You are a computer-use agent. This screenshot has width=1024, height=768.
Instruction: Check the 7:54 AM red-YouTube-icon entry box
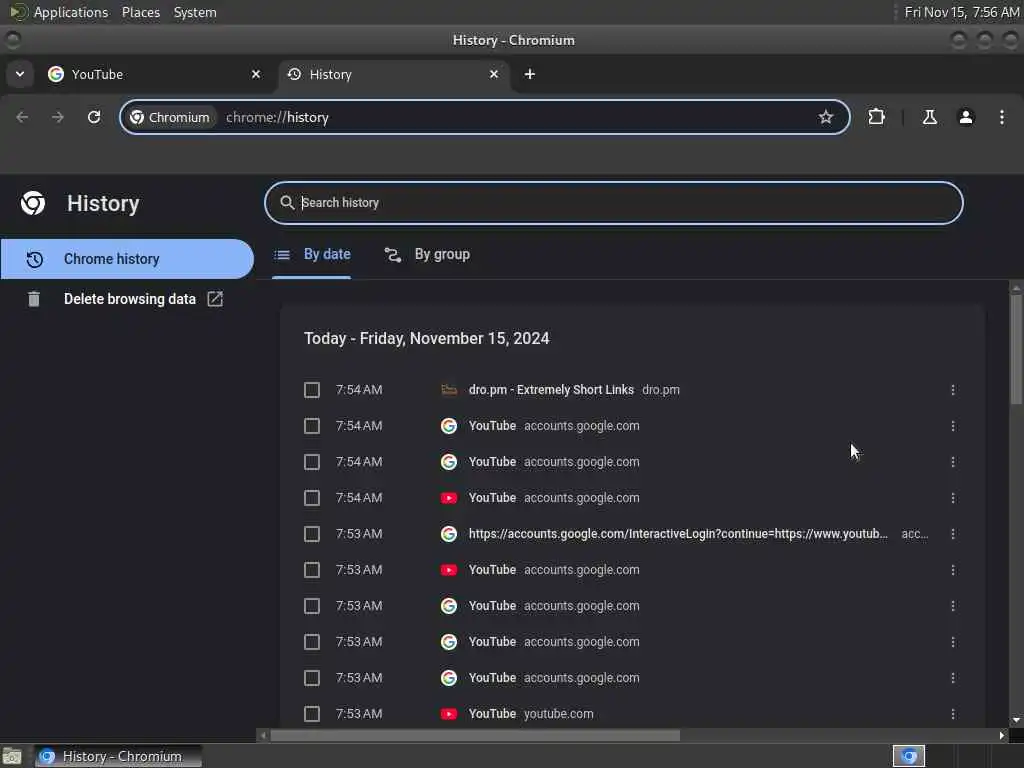pyautogui.click(x=312, y=498)
